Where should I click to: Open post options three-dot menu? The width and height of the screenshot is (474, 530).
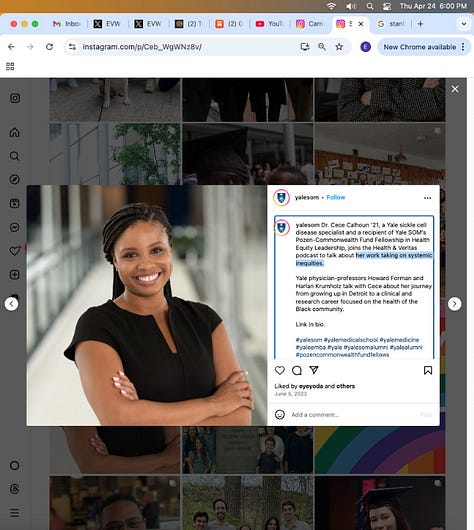(x=427, y=198)
